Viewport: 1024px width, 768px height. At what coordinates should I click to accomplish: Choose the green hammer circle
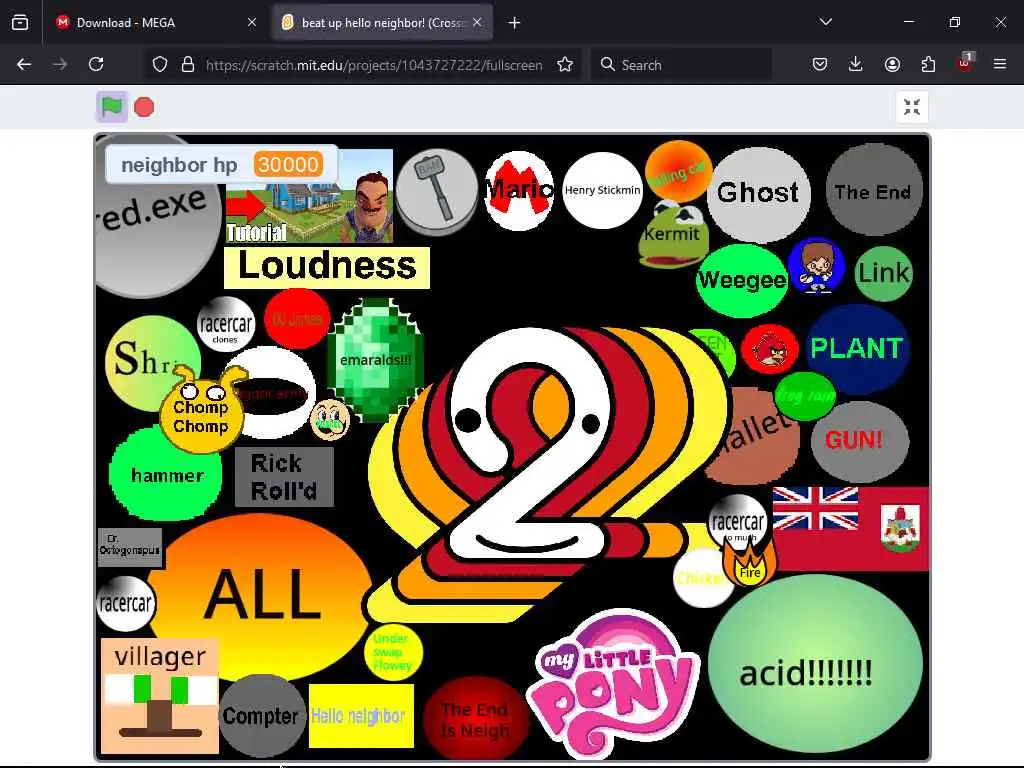point(165,473)
